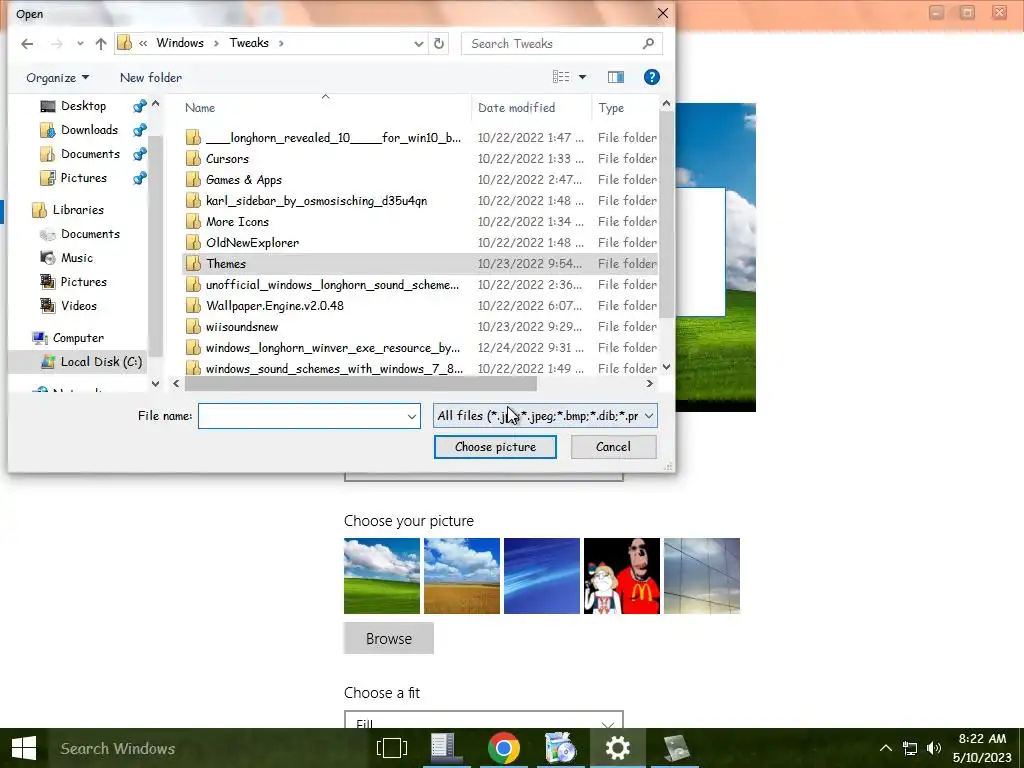Click the File name input field
Screen dimensions: 1024x768
coord(302,416)
